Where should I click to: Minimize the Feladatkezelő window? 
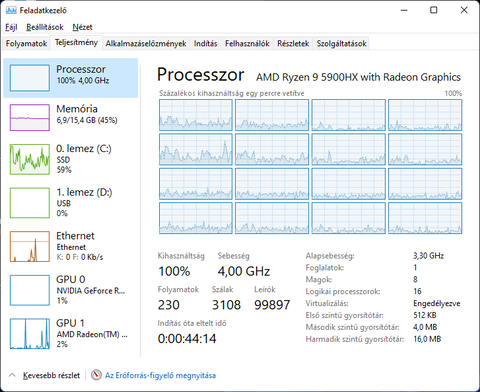pyautogui.click(x=404, y=10)
